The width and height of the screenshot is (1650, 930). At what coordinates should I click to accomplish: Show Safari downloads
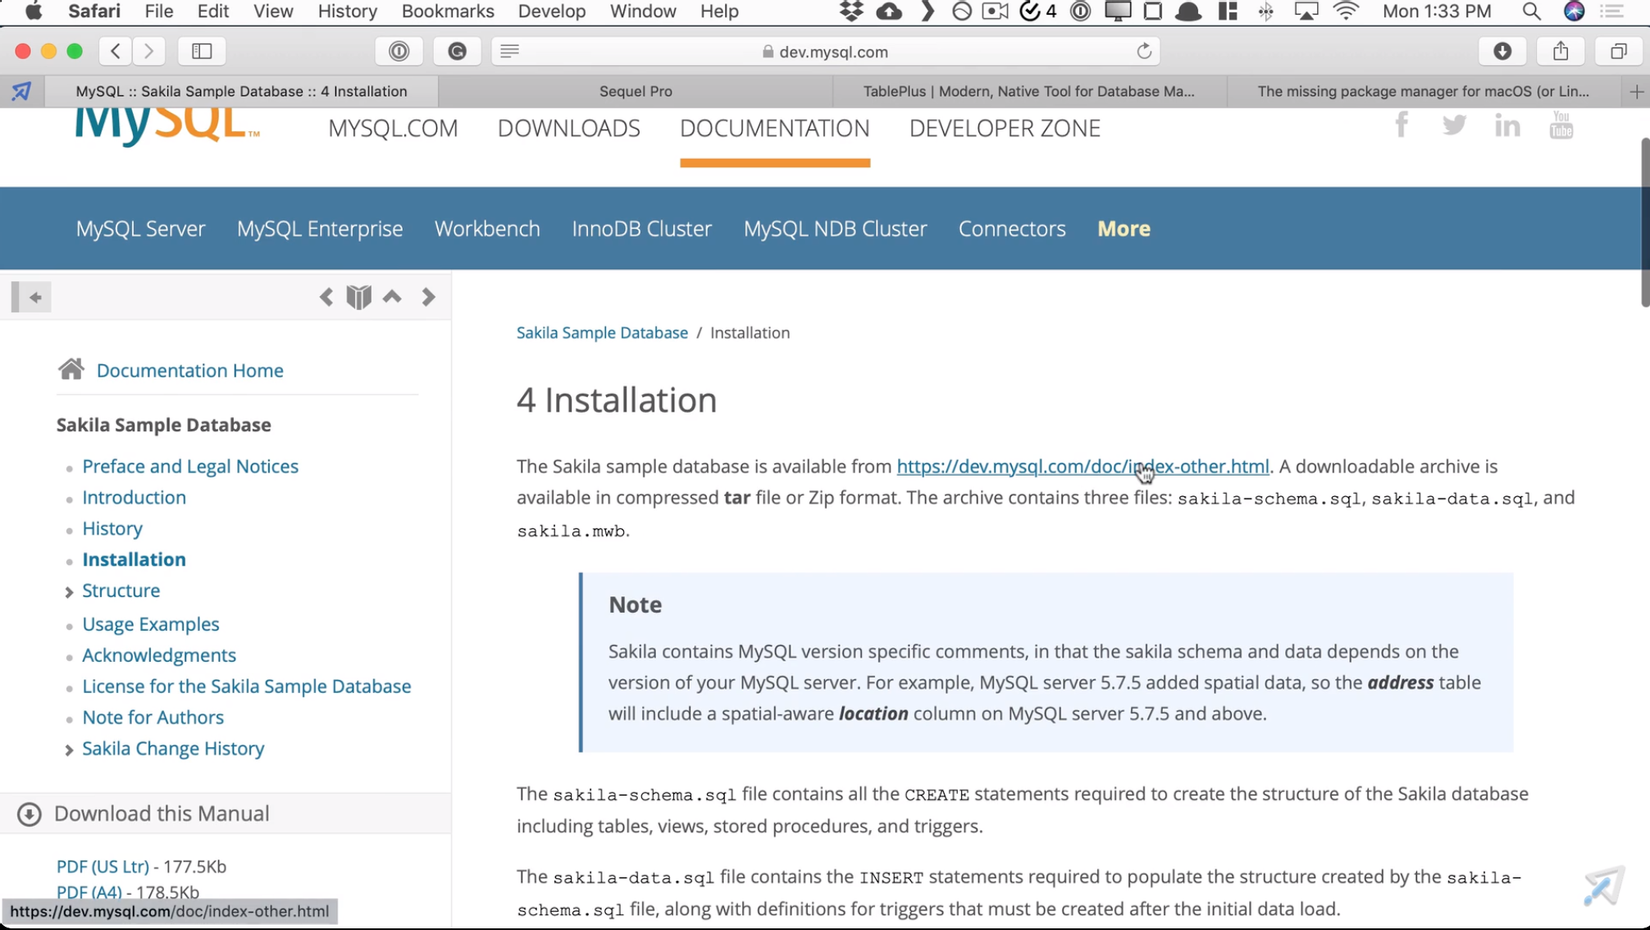tap(1502, 51)
